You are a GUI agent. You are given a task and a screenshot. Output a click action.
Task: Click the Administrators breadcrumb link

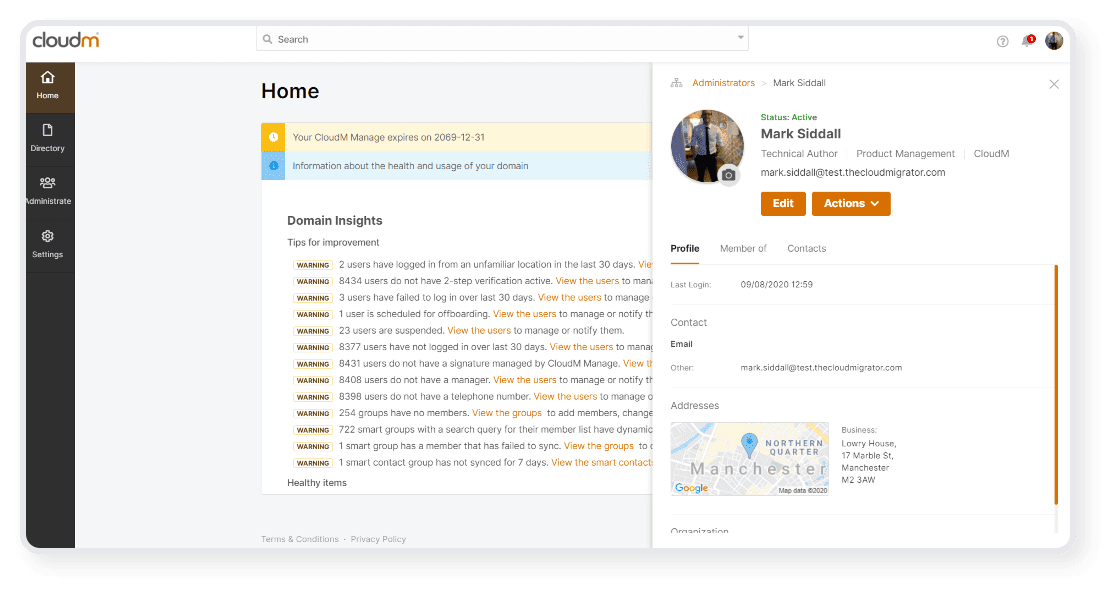click(x=723, y=83)
